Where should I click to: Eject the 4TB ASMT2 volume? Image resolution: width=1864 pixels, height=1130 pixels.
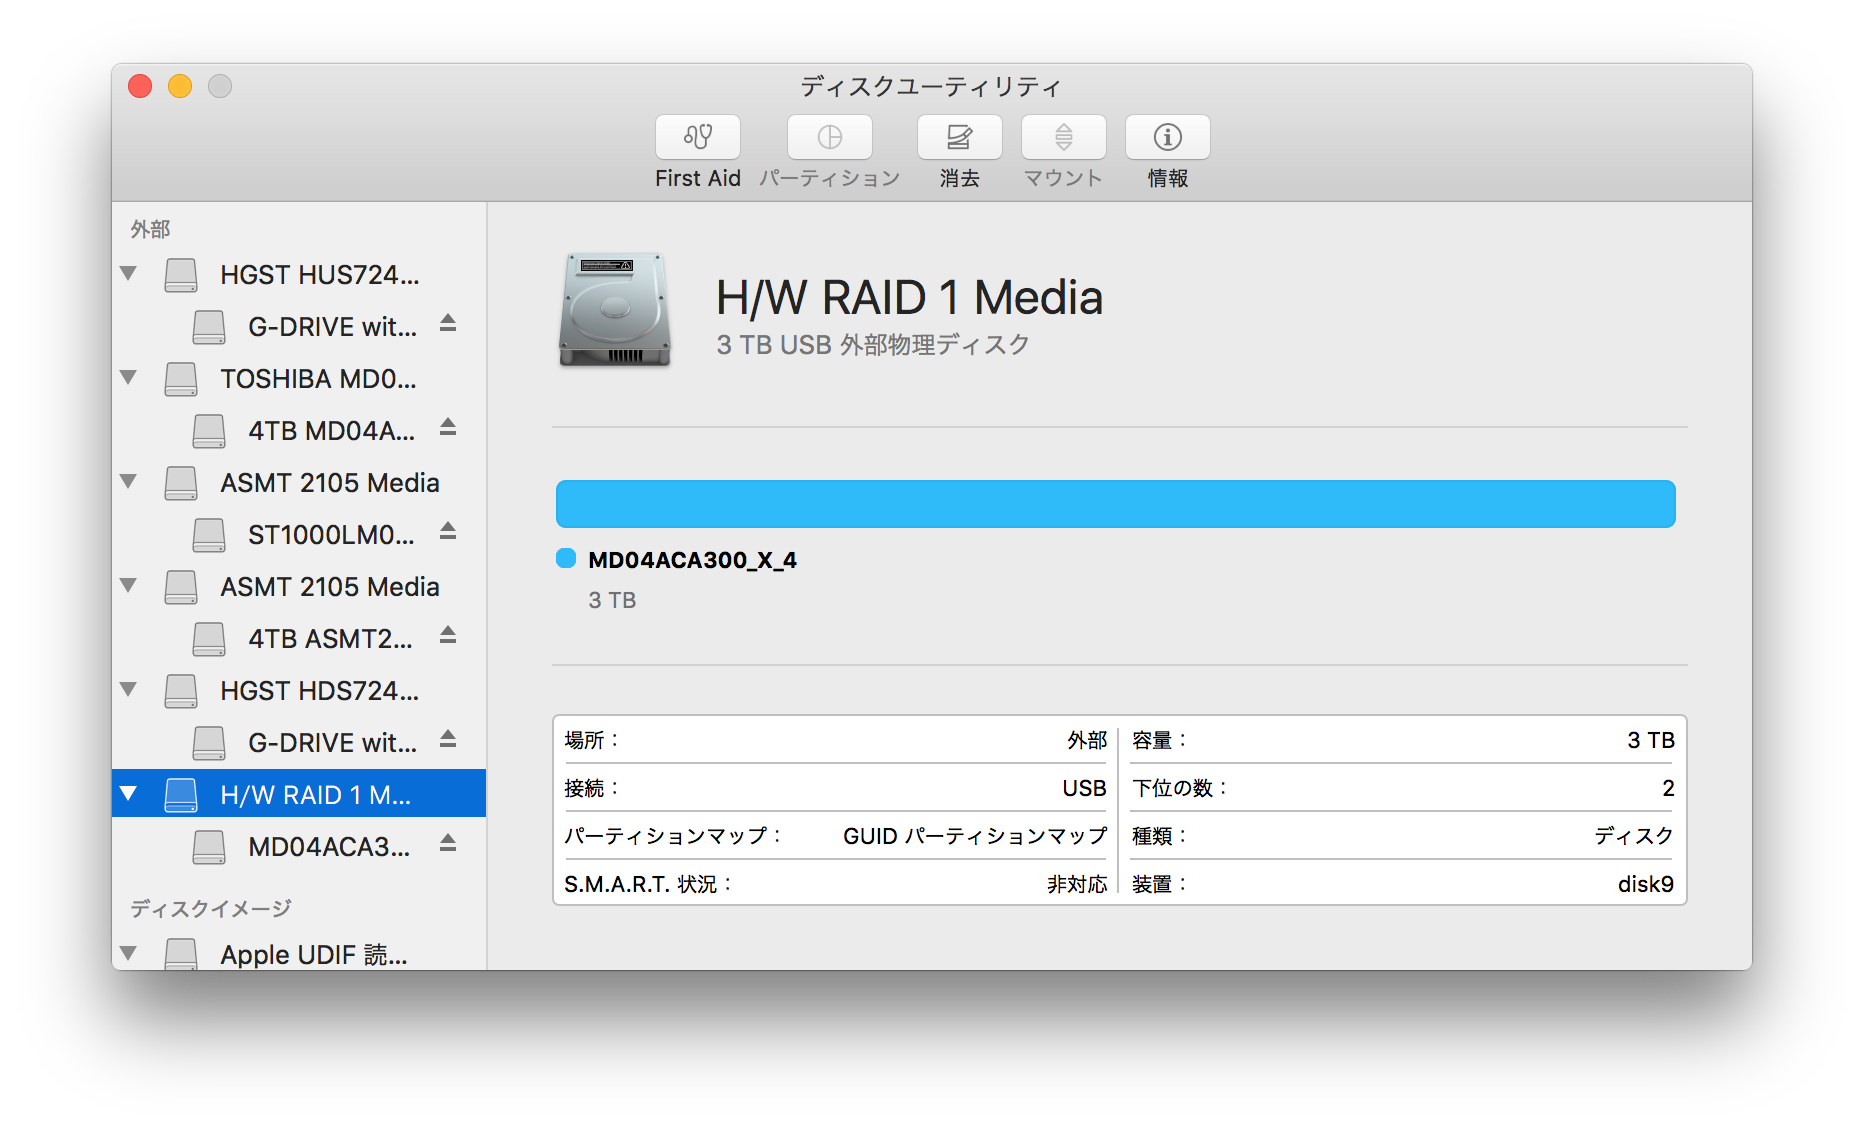[448, 635]
